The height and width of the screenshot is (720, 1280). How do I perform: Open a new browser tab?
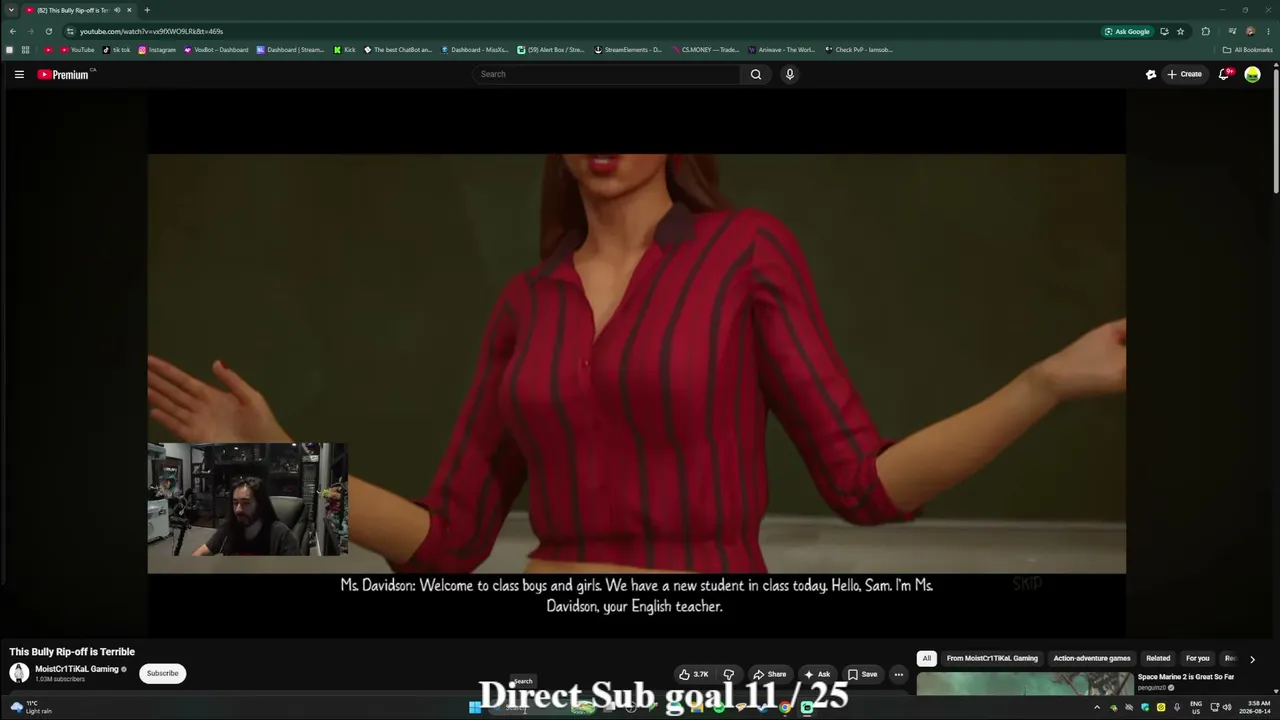(x=147, y=10)
